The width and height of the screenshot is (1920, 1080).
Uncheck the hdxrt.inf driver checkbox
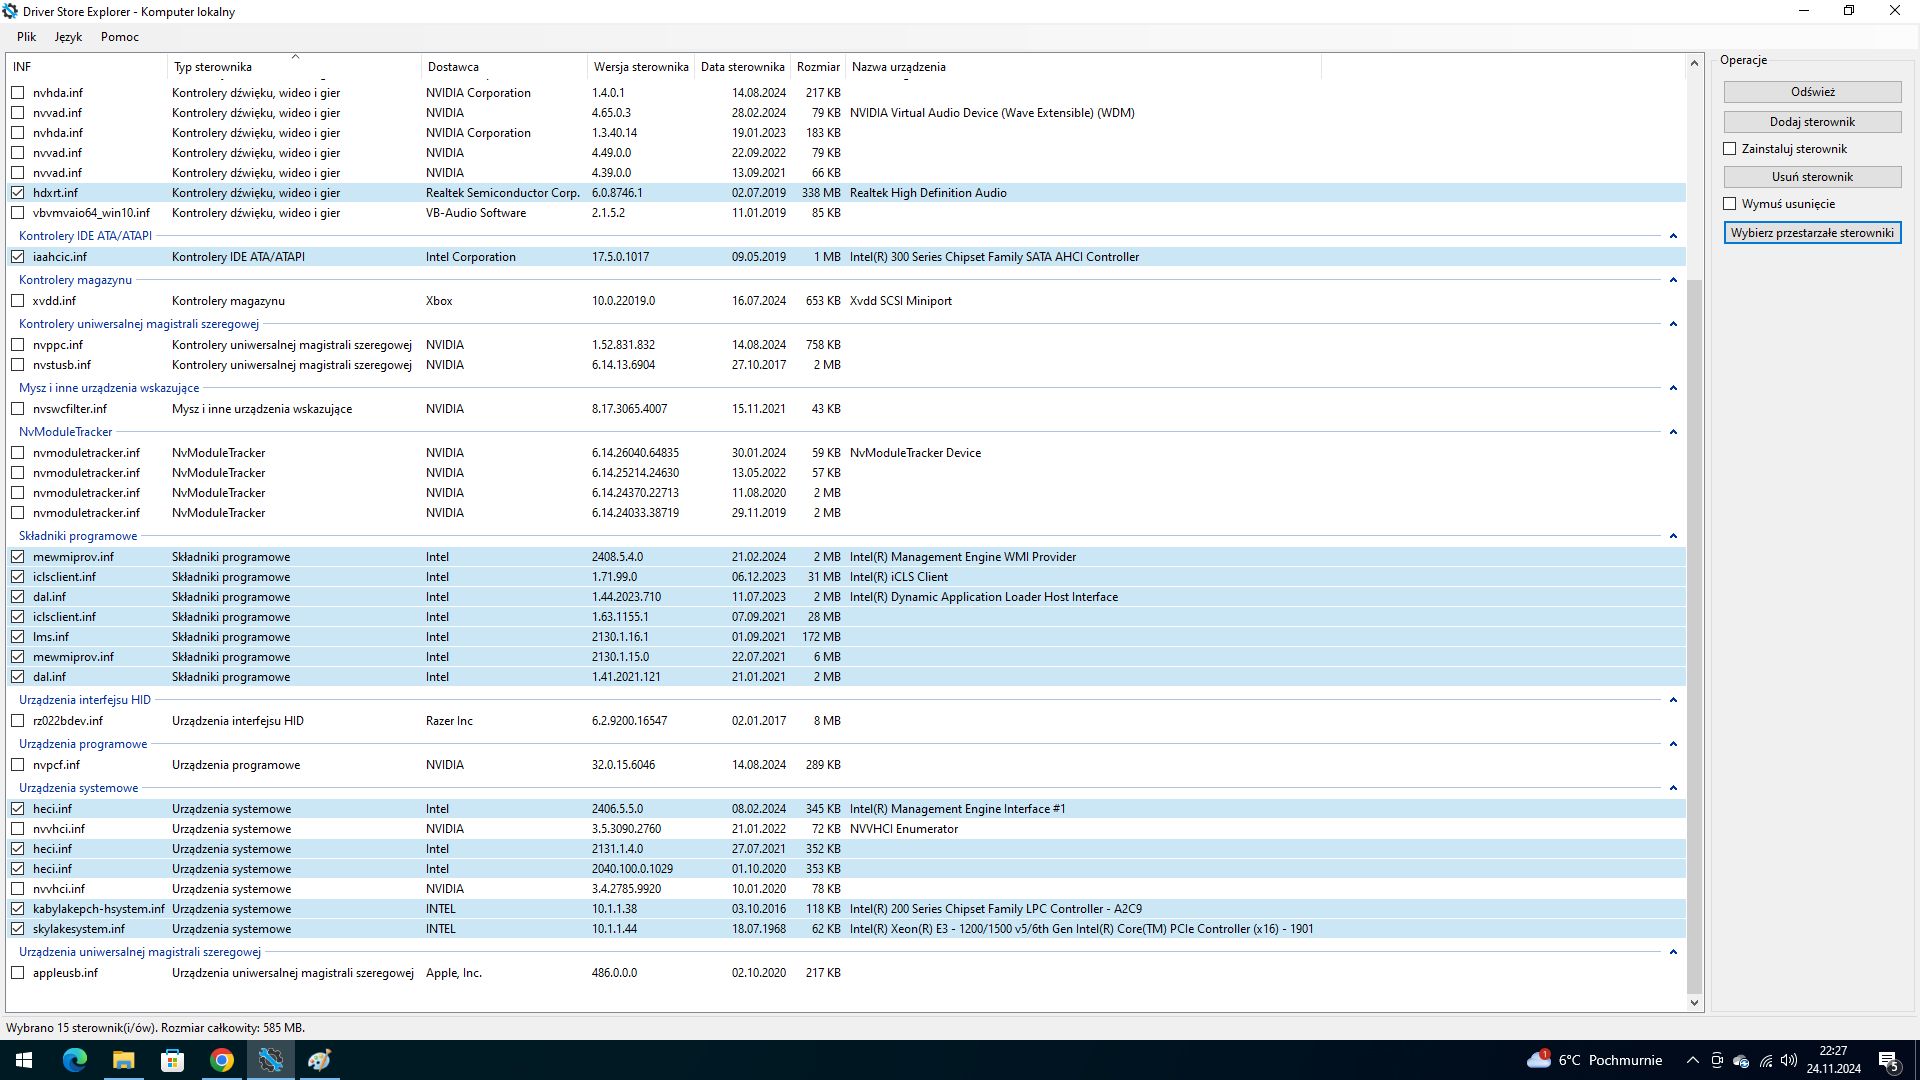tap(18, 193)
